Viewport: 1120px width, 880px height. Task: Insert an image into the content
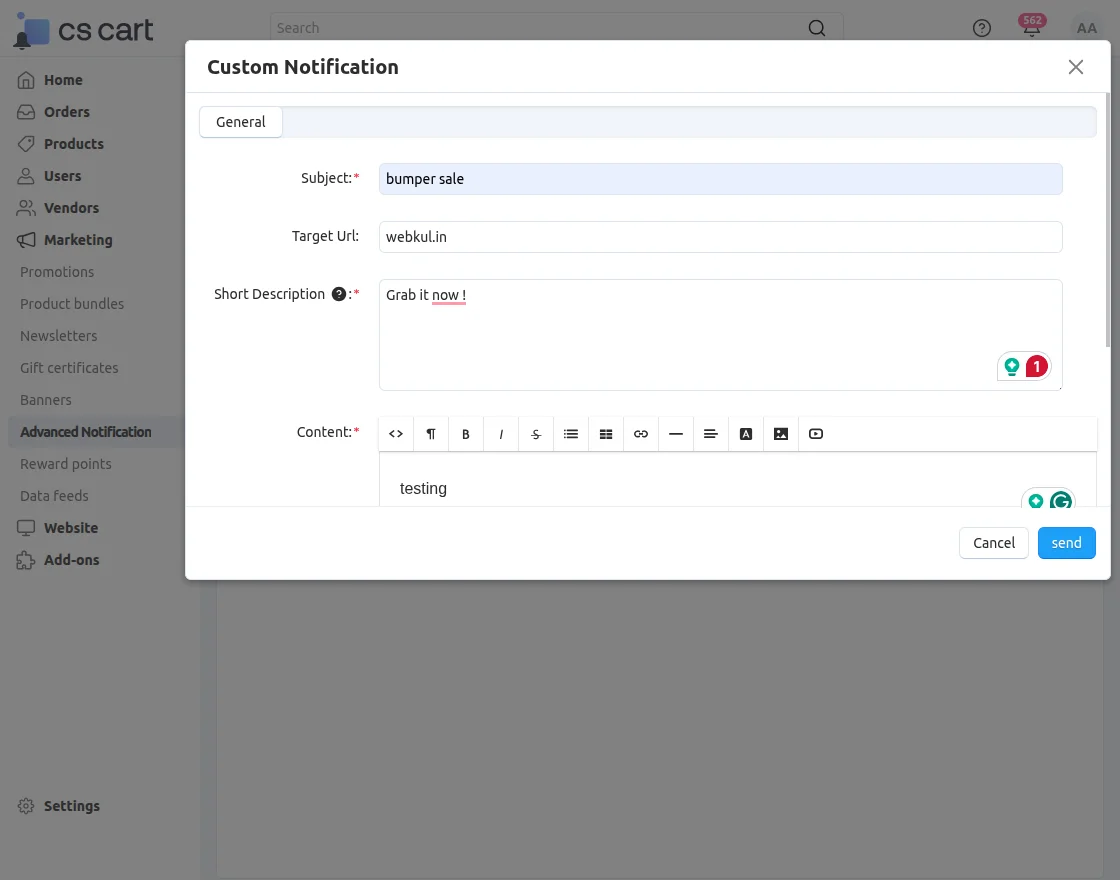pyautogui.click(x=780, y=433)
